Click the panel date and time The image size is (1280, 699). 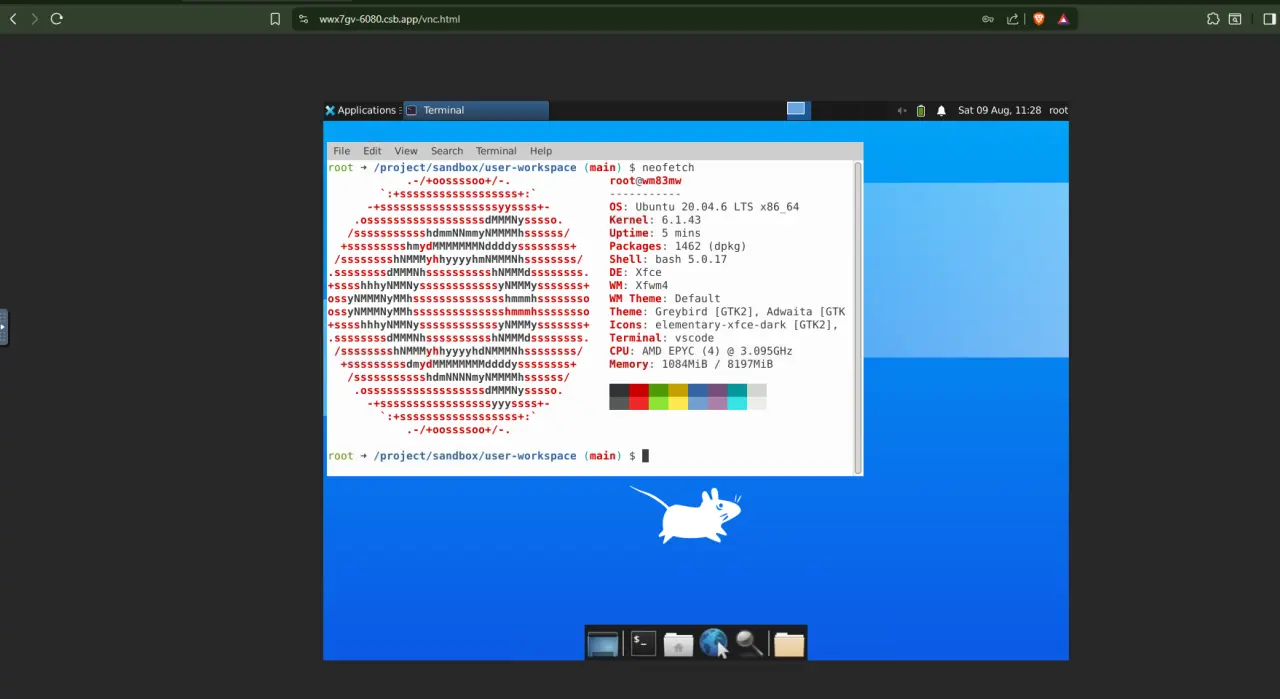(x=999, y=110)
